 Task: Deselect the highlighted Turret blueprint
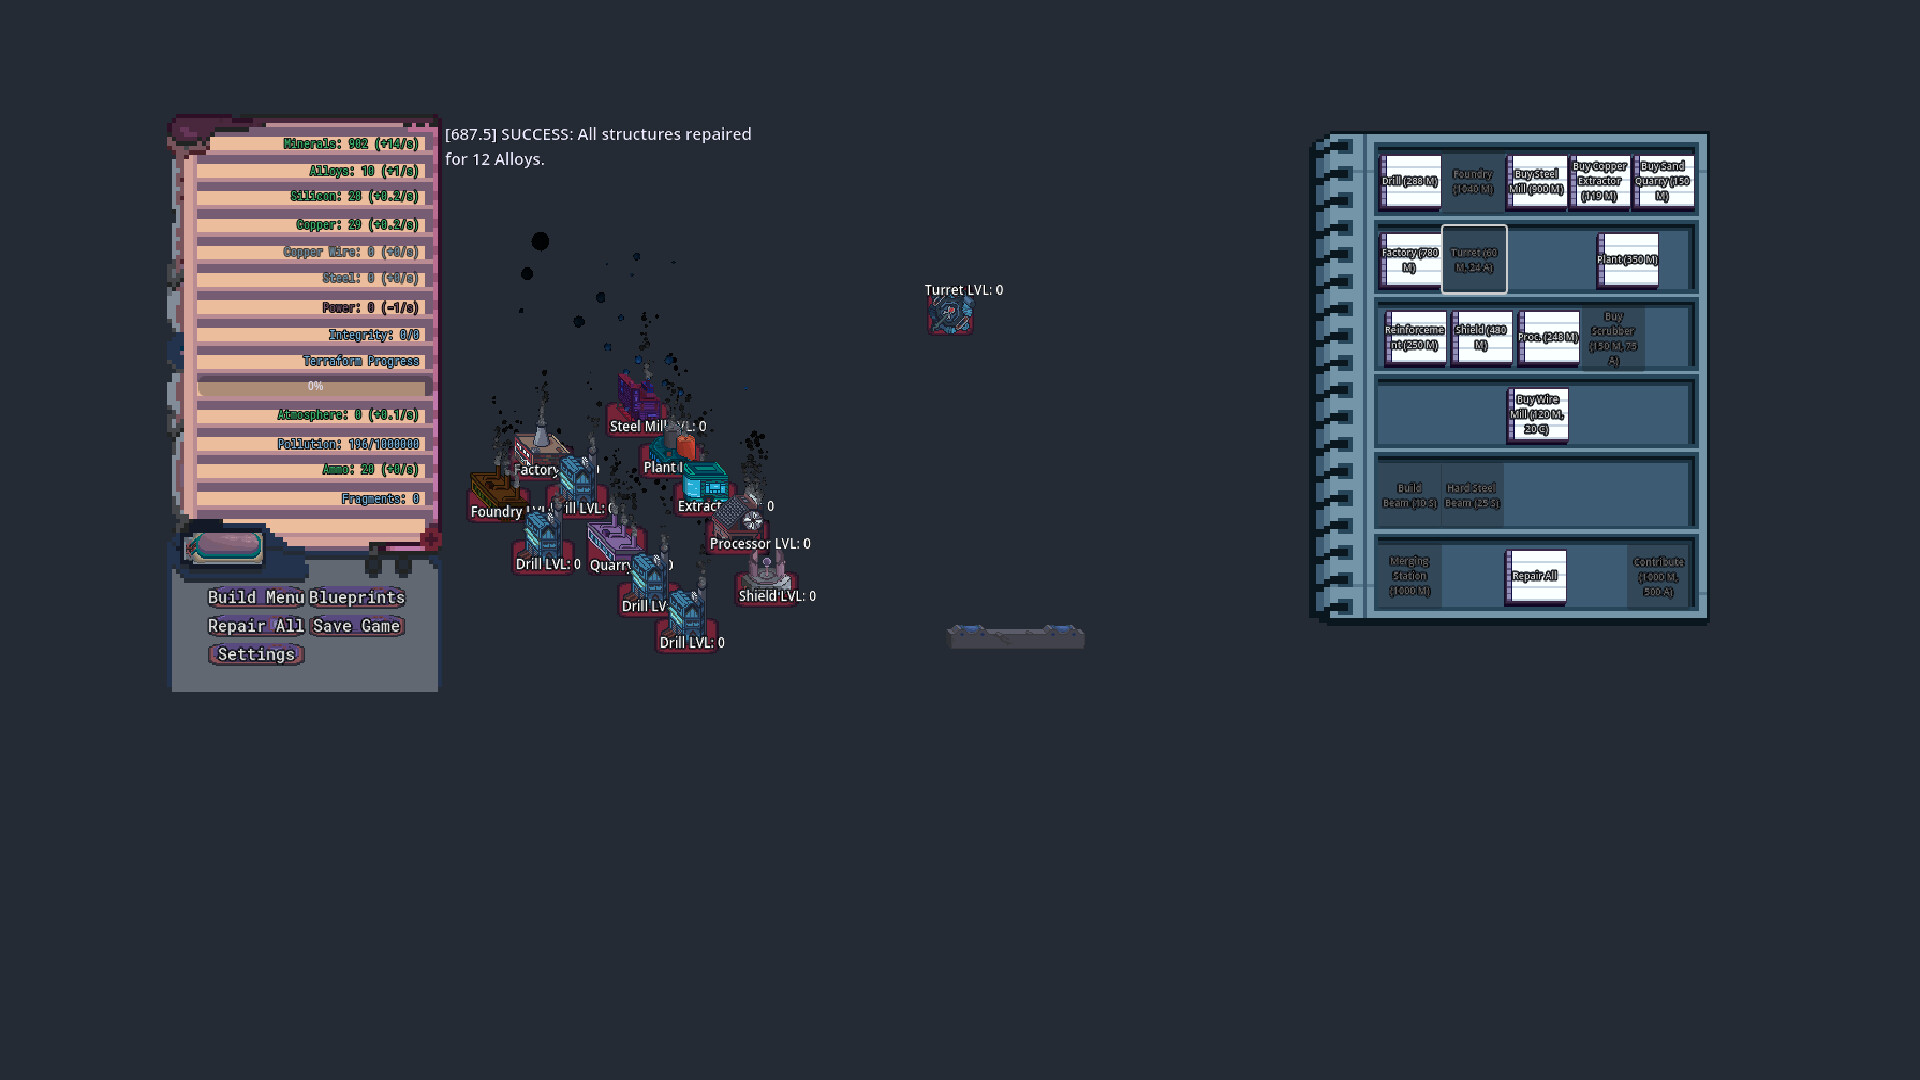1474,259
